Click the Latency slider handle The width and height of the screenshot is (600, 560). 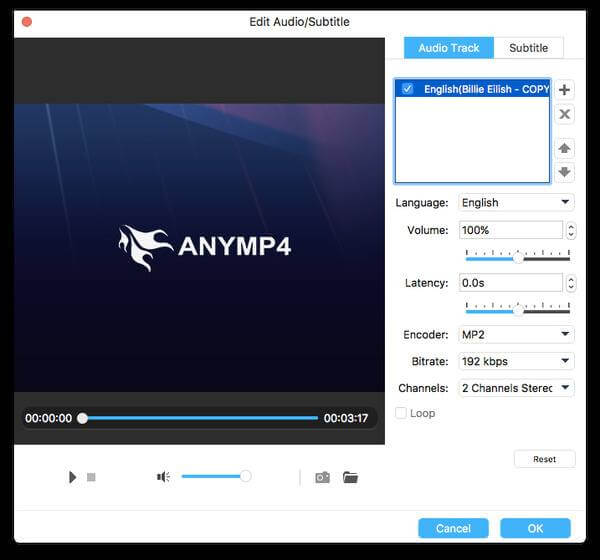pos(518,311)
